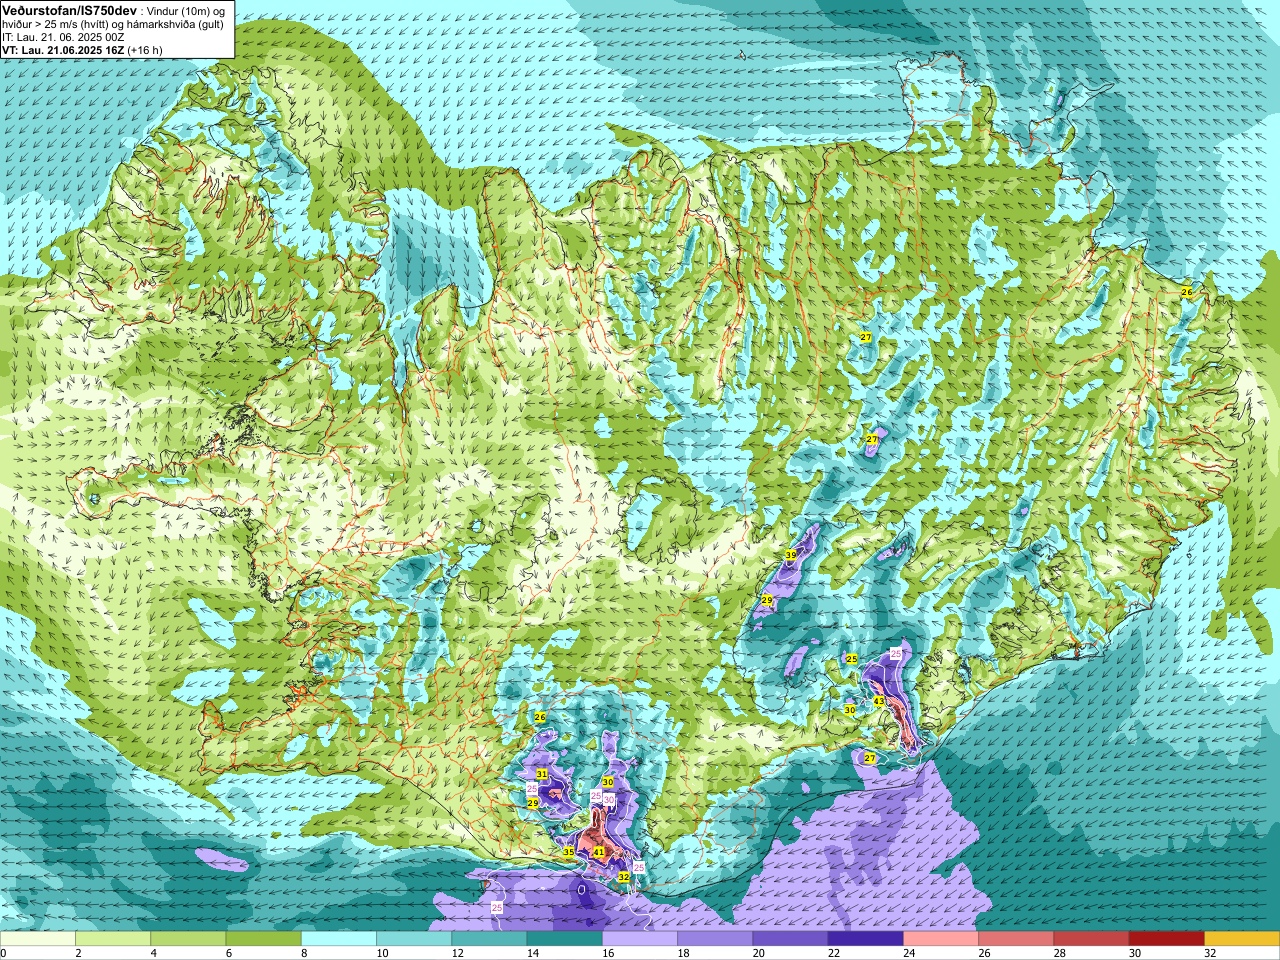1280x960 pixels.
Task: Select the 2–4 m/s light green legend swatch
Action: coord(113,939)
